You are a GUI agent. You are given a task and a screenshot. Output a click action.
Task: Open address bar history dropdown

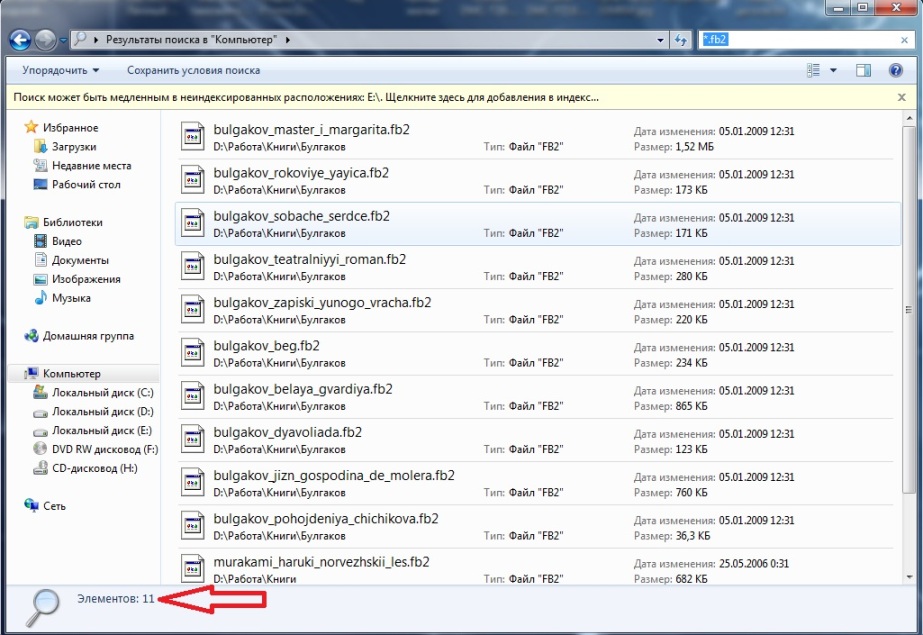click(x=660, y=40)
